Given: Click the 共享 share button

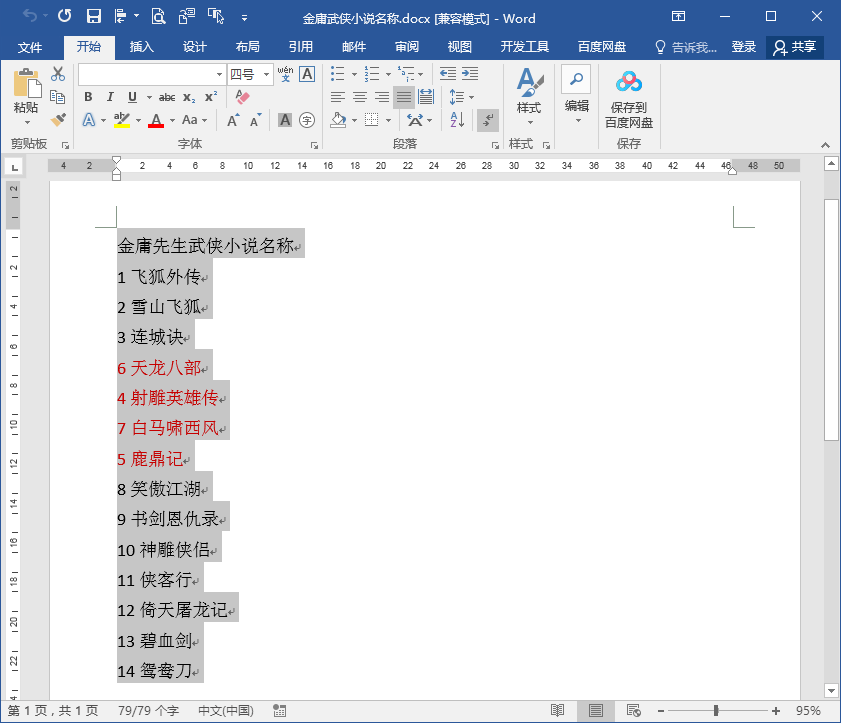Looking at the screenshot, I should click(x=795, y=47).
